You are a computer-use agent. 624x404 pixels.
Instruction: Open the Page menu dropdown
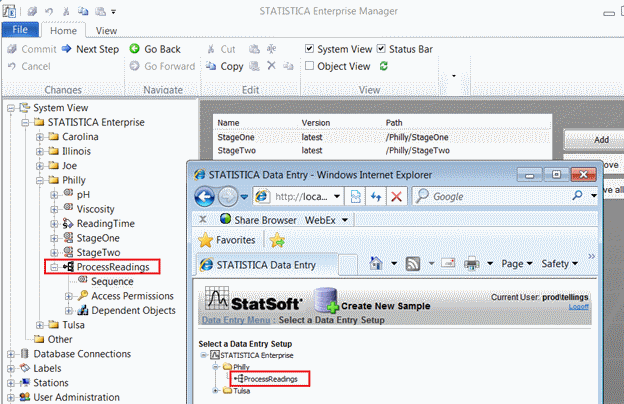click(x=517, y=263)
